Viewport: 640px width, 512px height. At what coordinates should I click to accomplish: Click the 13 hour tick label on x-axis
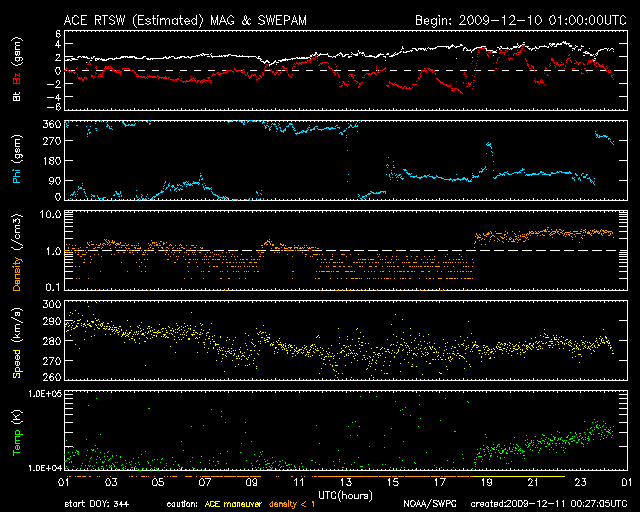pos(345,482)
